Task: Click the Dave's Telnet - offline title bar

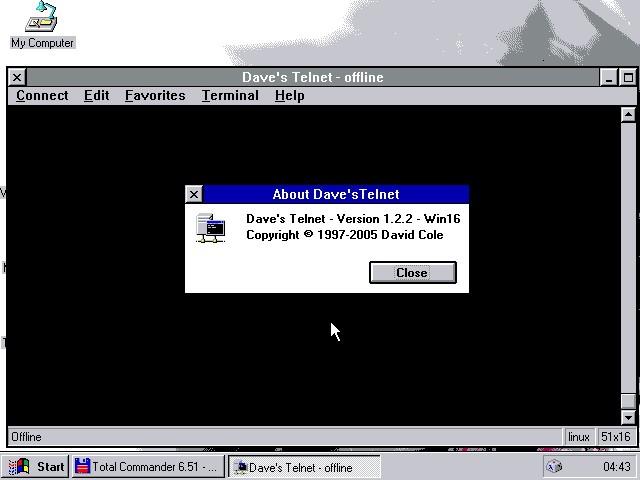Action: 313,77
